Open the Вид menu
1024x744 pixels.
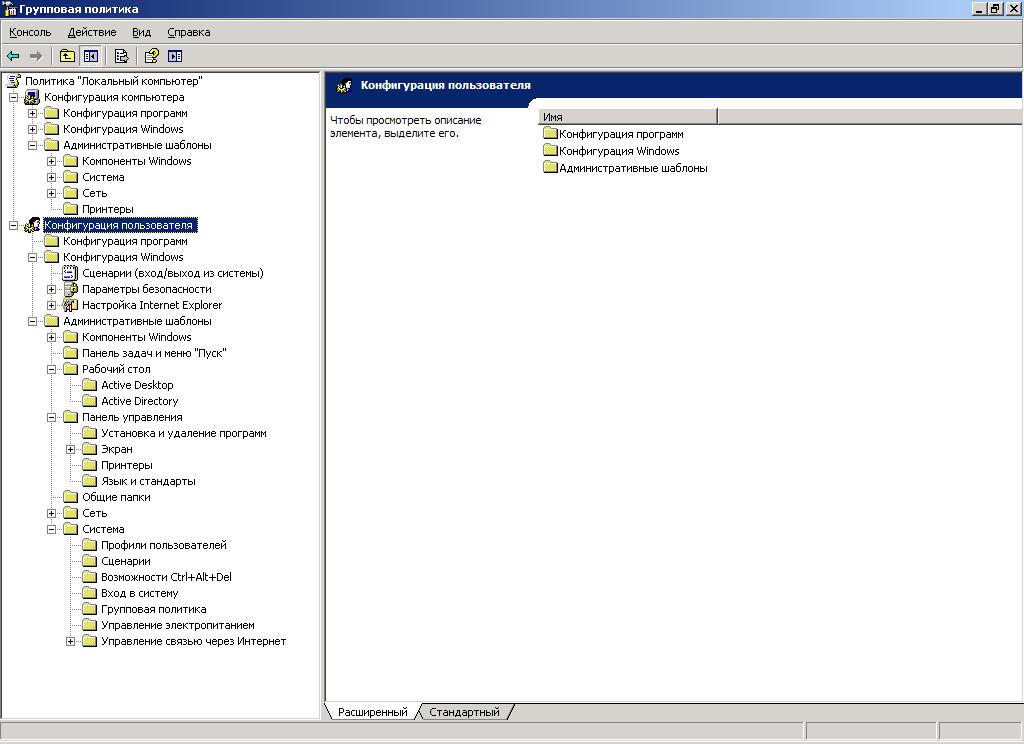(x=141, y=32)
